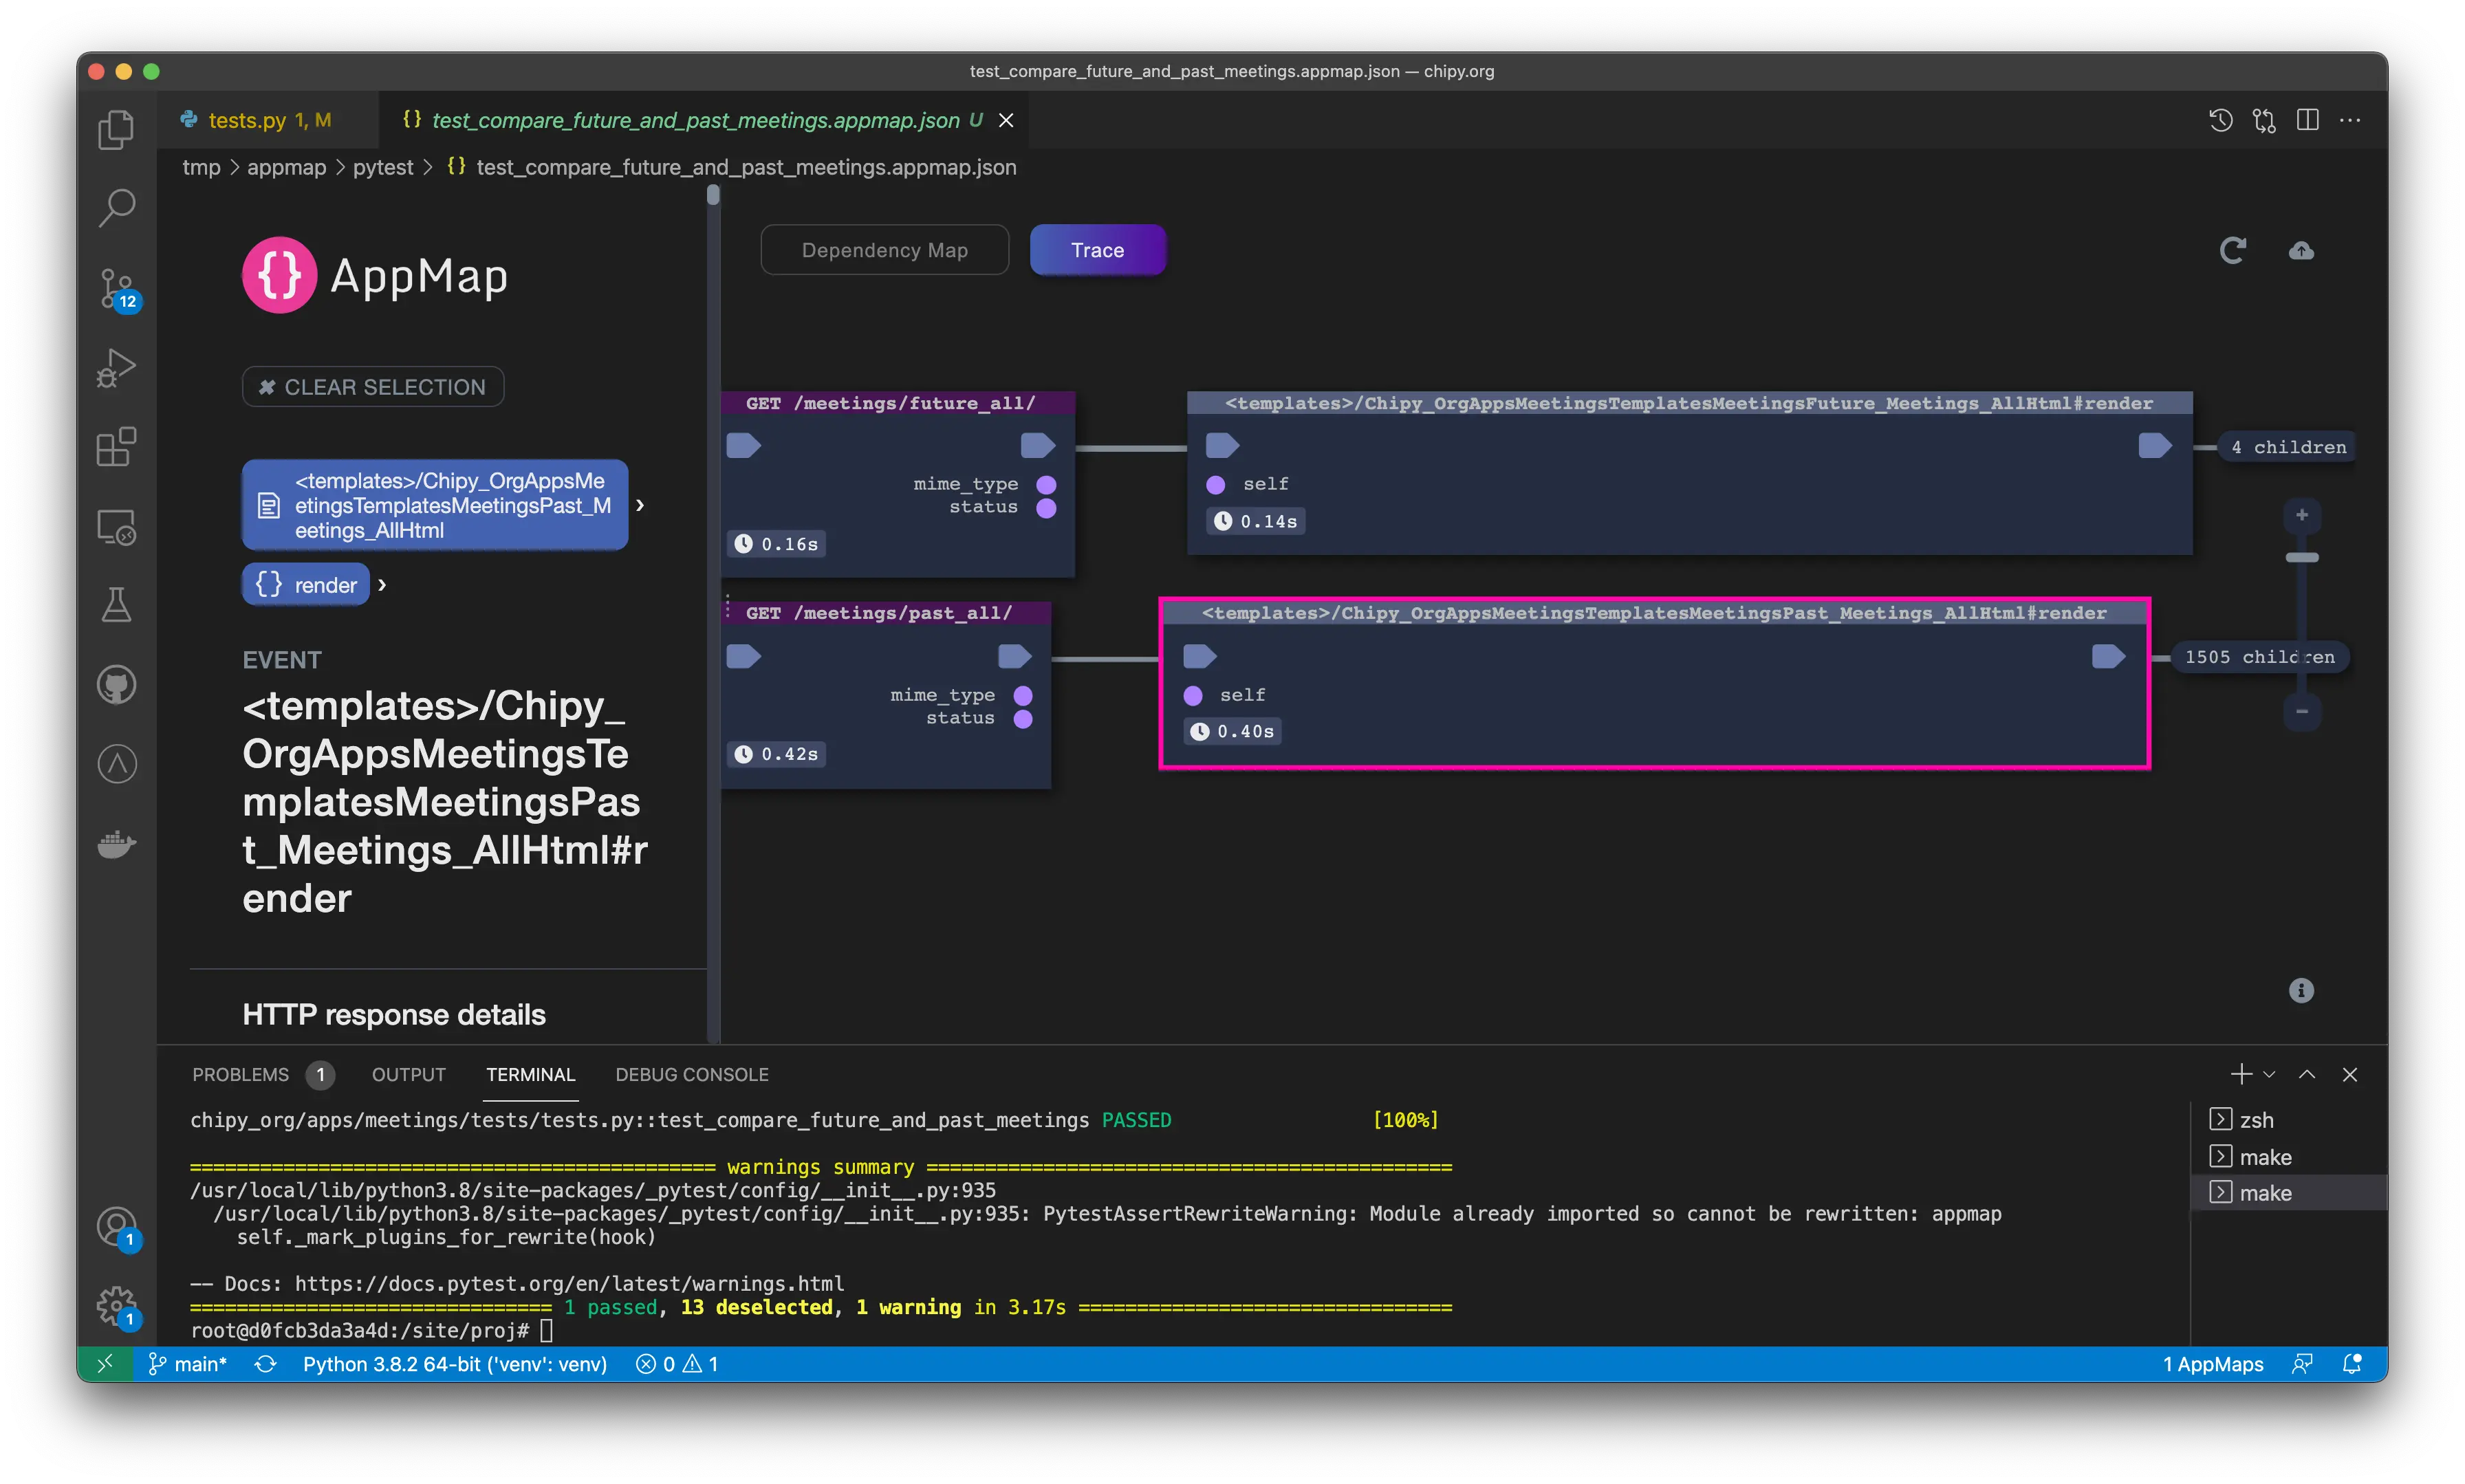The image size is (2465, 1484).
Task: Click the trace zoom slider handle
Action: pos(2301,557)
